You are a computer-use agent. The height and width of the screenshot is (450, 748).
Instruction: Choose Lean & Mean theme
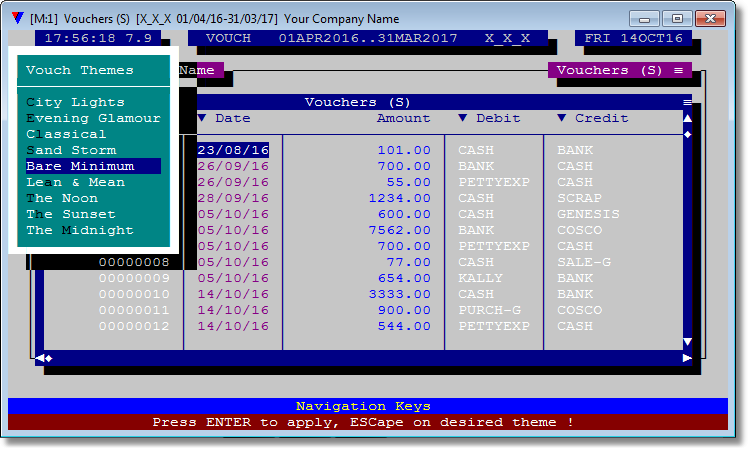(75, 182)
